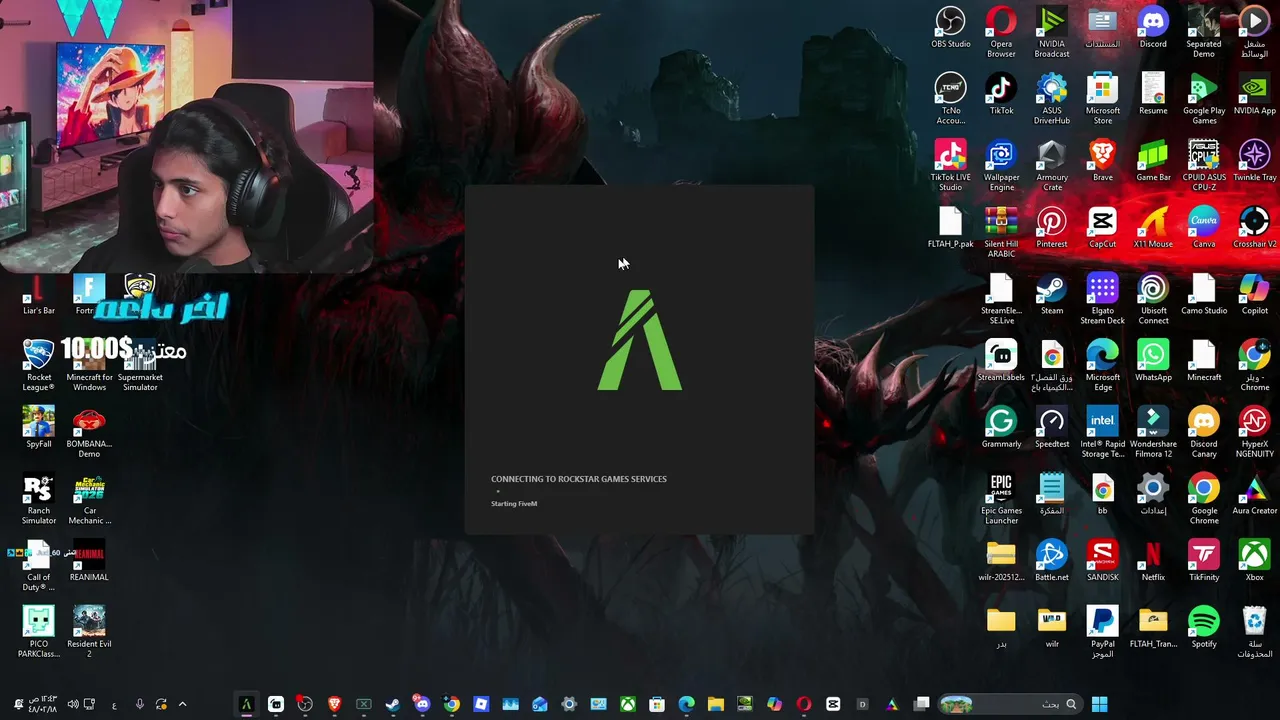Image resolution: width=1280 pixels, height=720 pixels.
Task: Open the Netflix desktop shortcut
Action: (x=1153, y=562)
